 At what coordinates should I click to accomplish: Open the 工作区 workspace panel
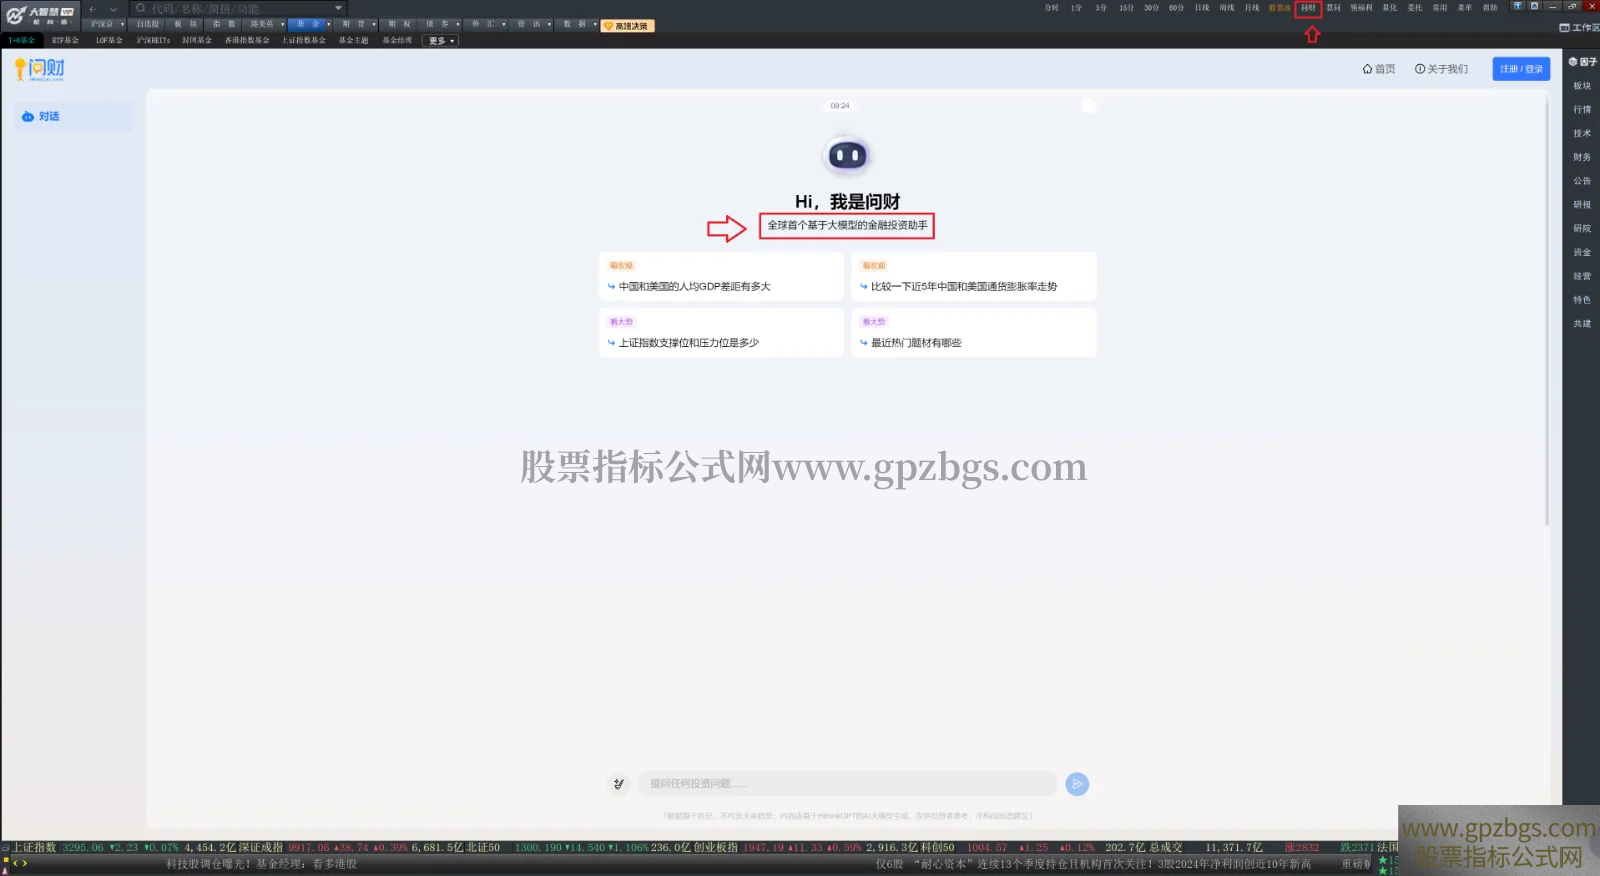pos(1580,27)
